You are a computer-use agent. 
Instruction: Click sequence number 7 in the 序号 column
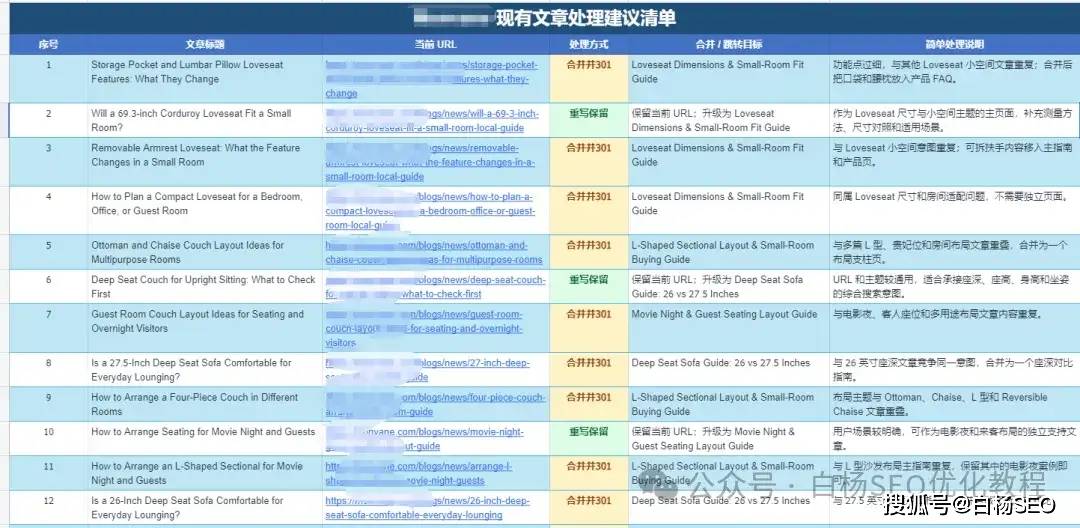48,315
